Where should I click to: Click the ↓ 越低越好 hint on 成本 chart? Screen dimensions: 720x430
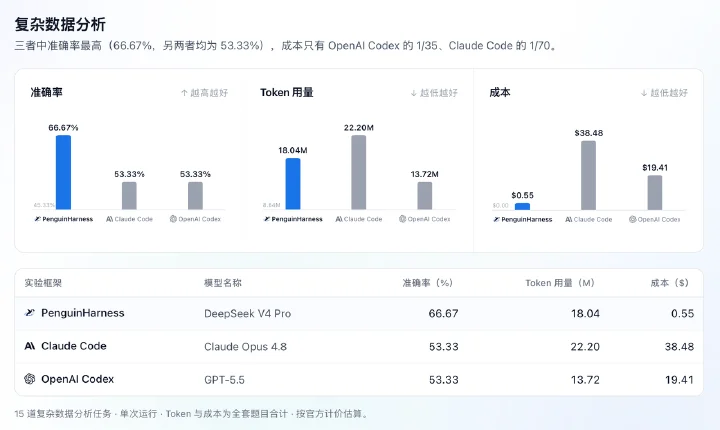click(664, 93)
